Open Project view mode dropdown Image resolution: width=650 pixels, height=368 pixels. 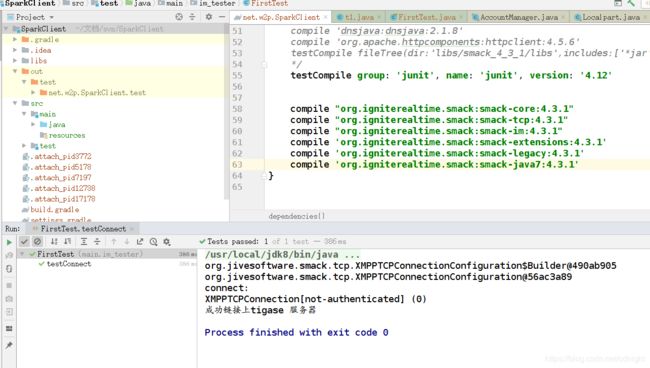tap(51, 17)
